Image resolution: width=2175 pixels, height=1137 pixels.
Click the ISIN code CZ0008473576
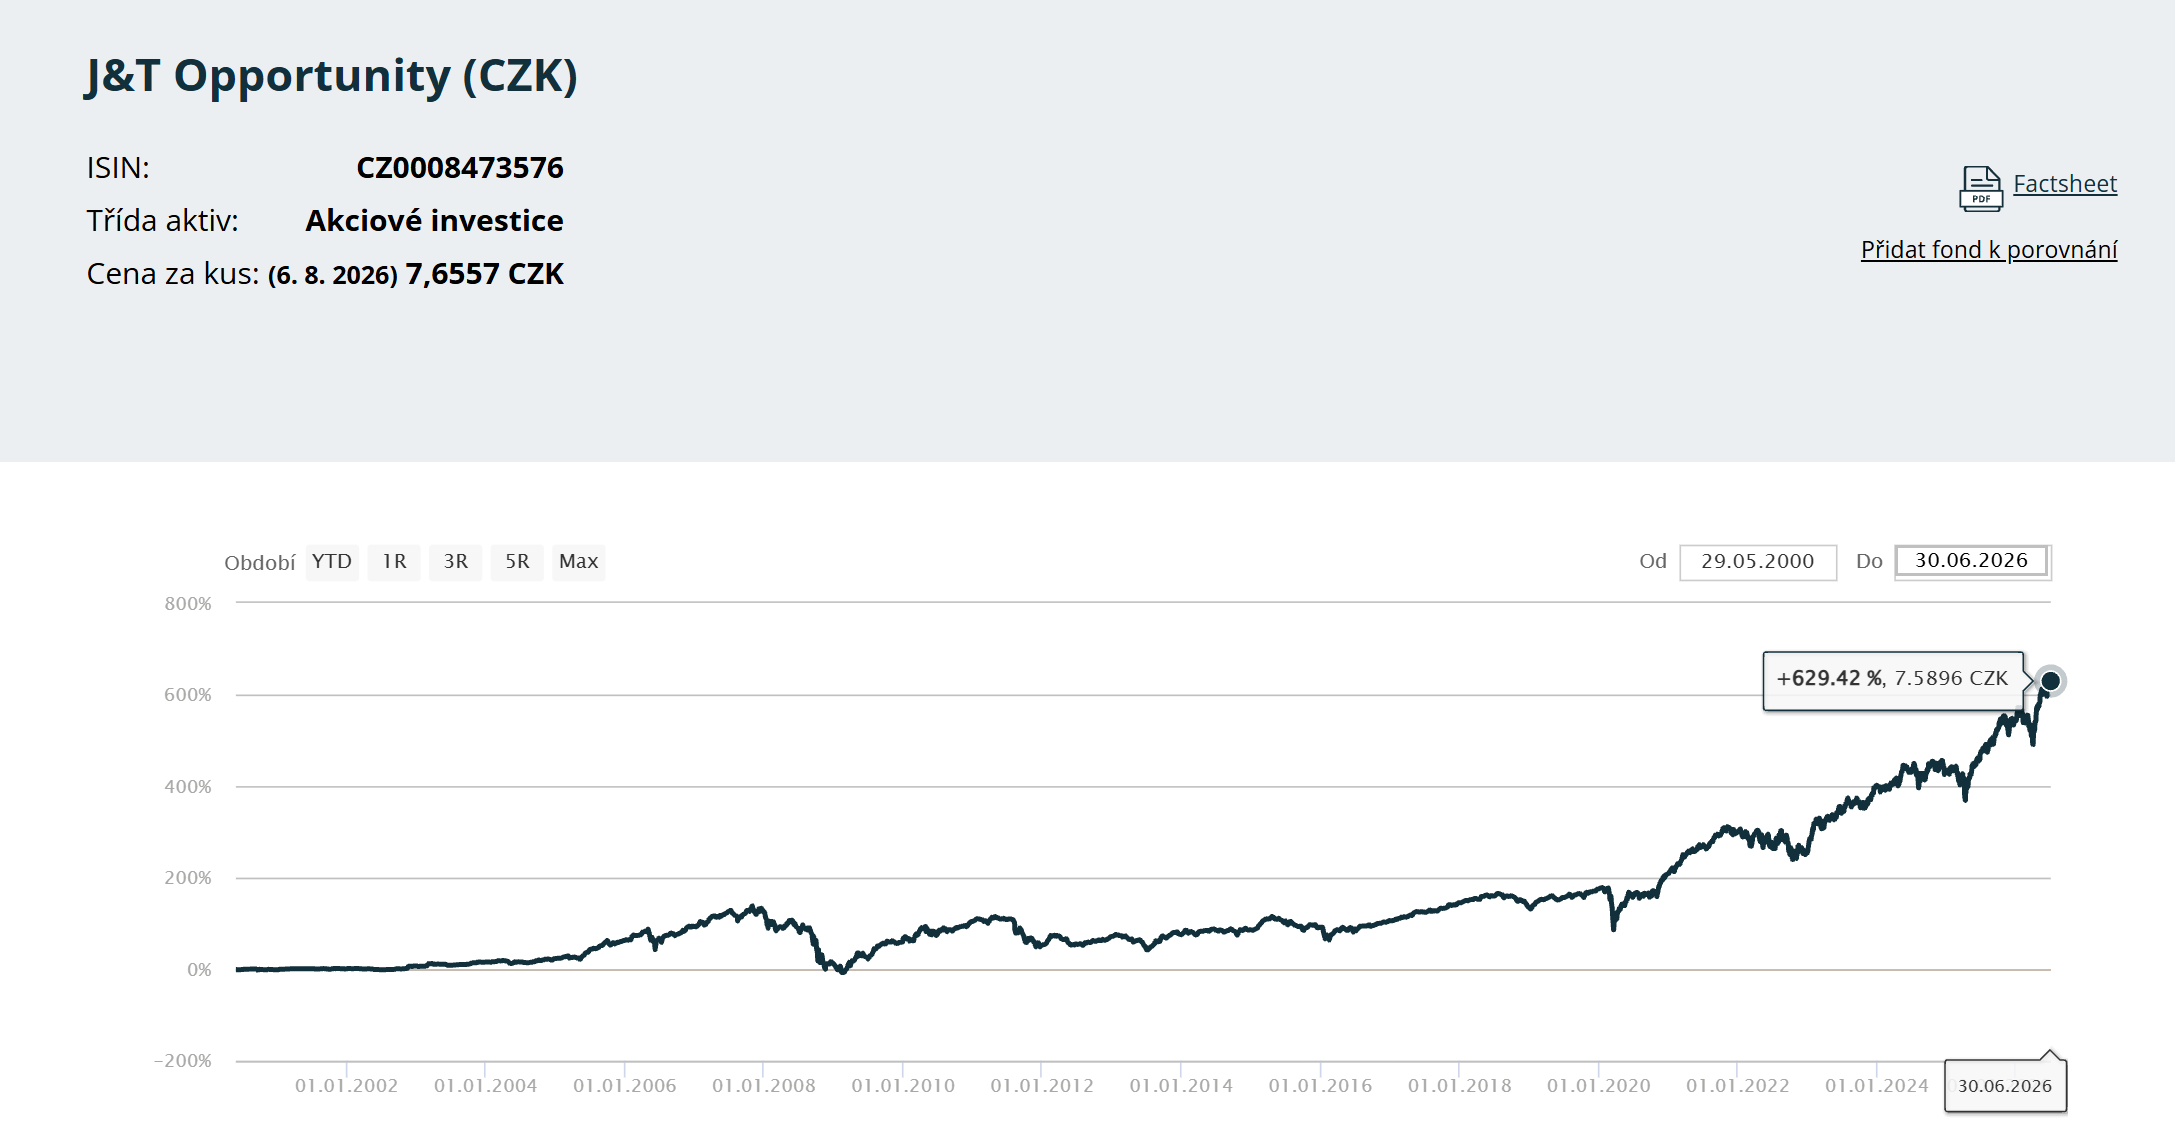pos(460,168)
